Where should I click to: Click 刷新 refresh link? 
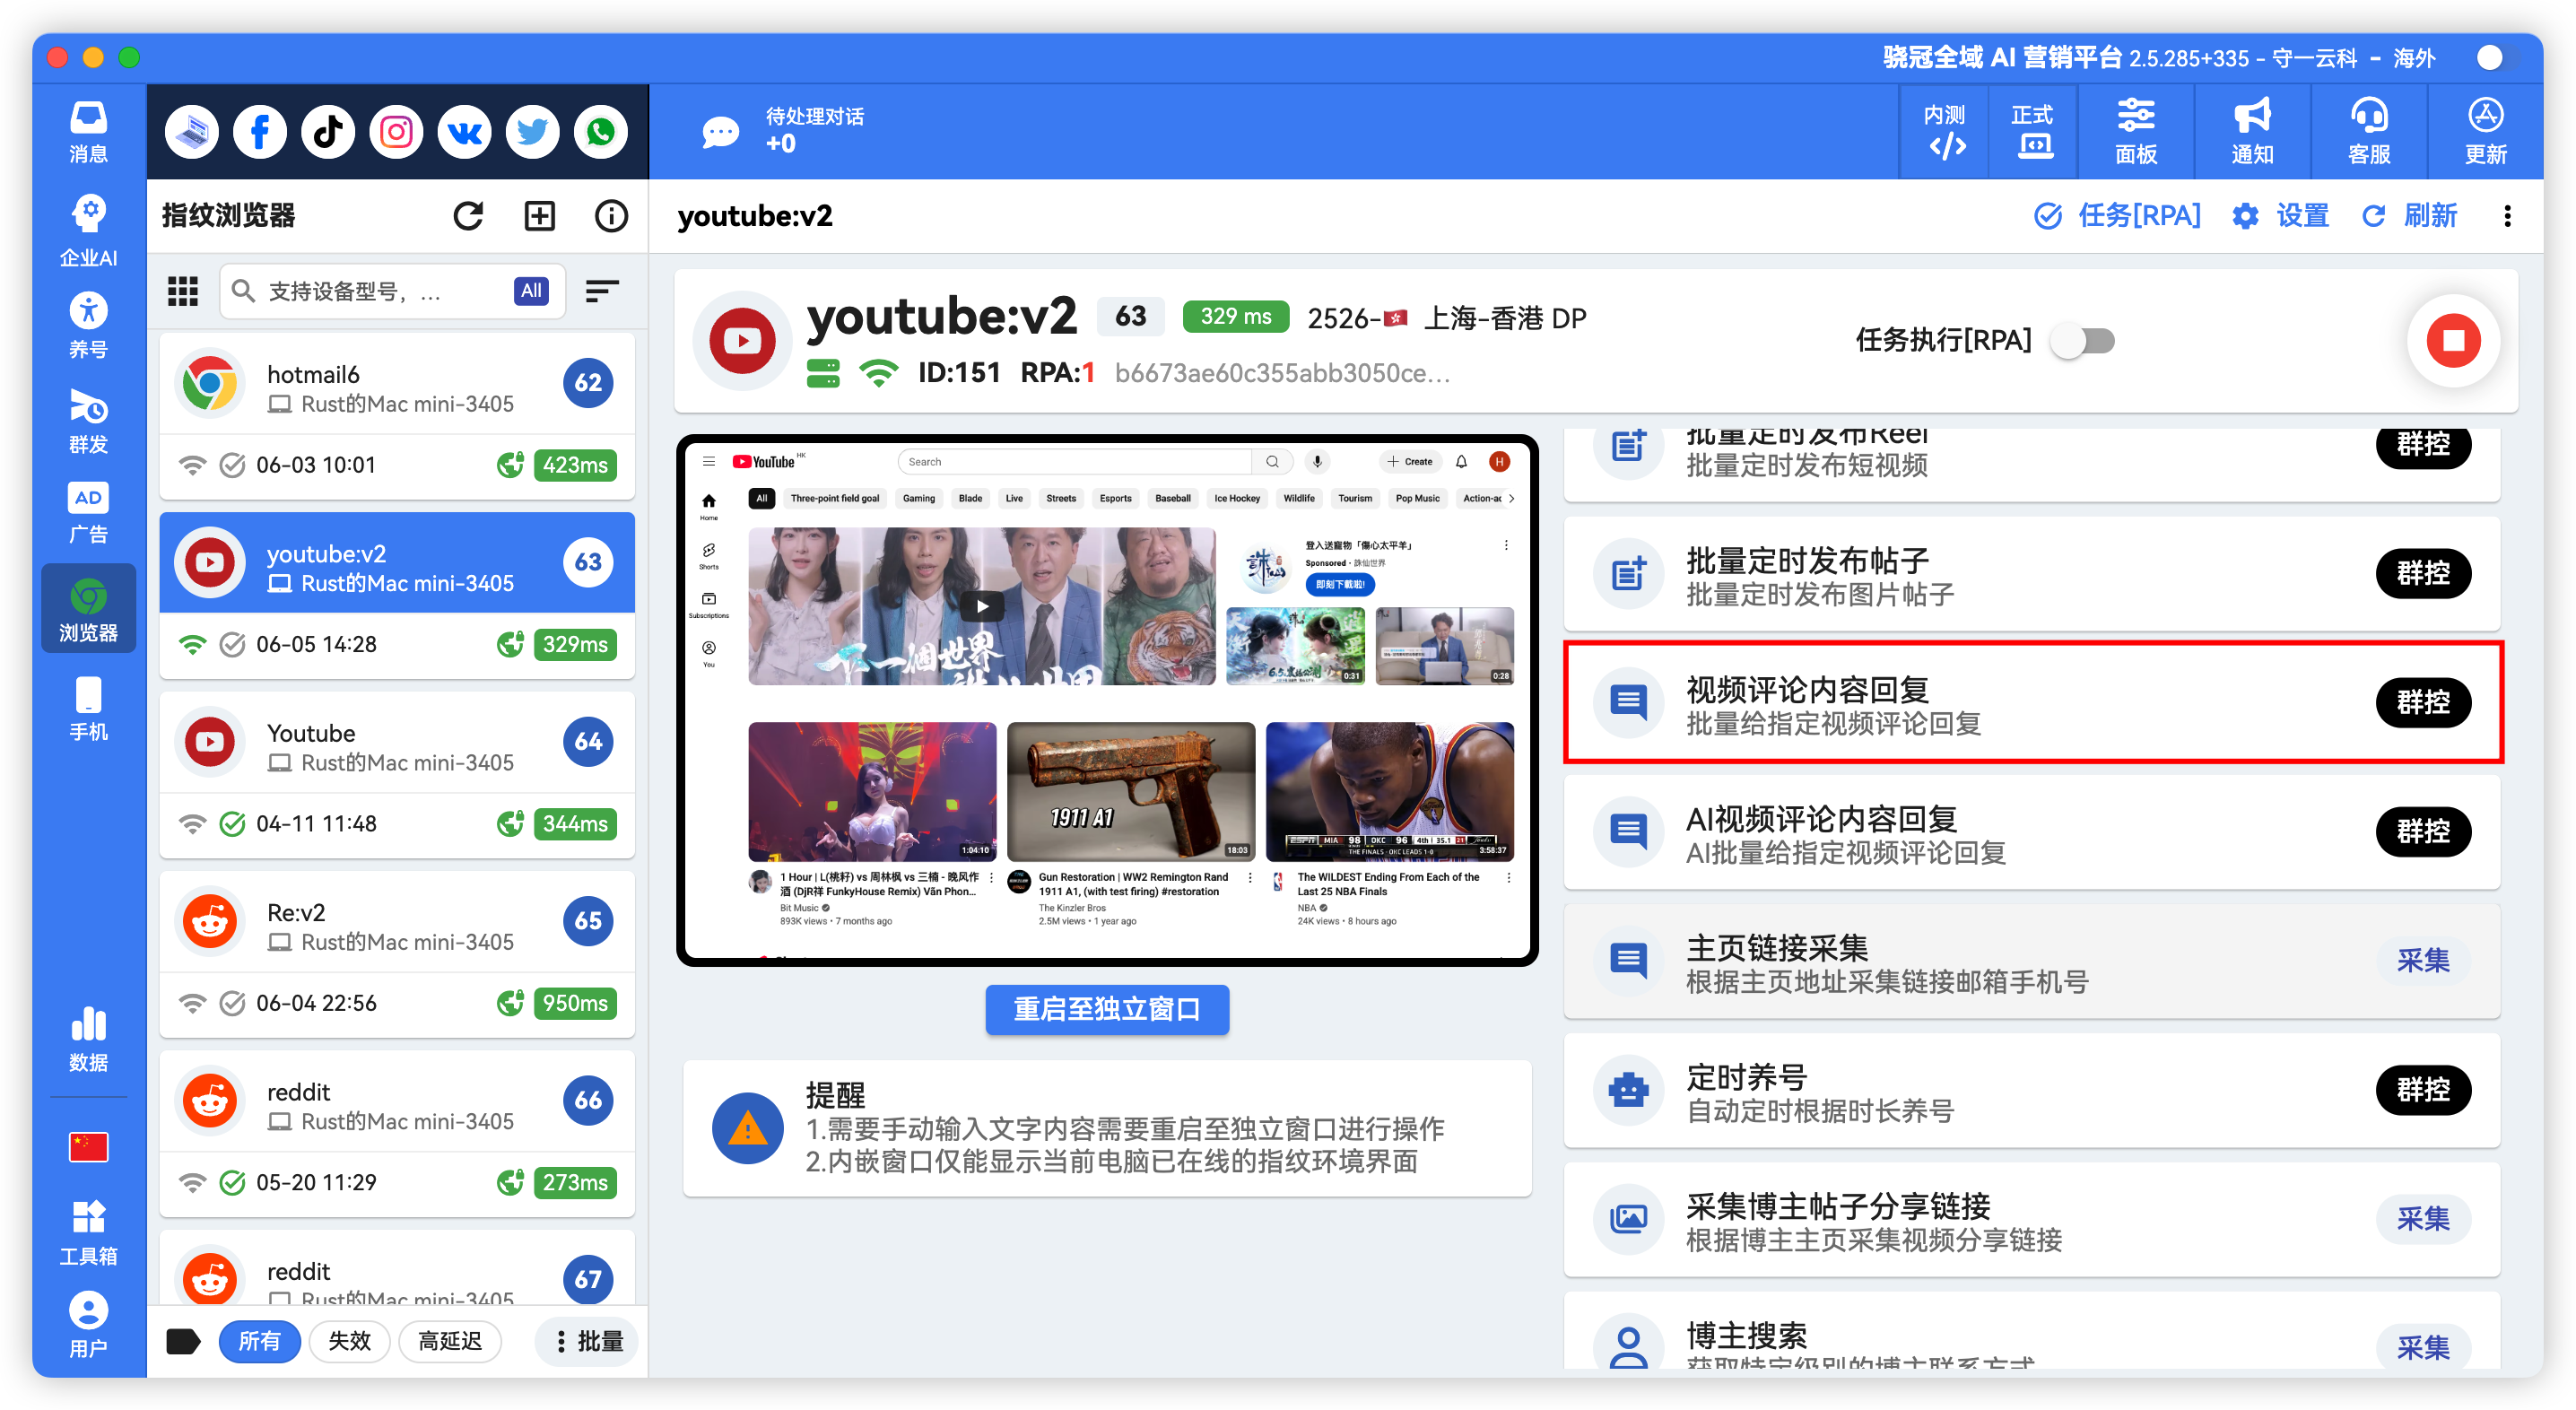2410,216
